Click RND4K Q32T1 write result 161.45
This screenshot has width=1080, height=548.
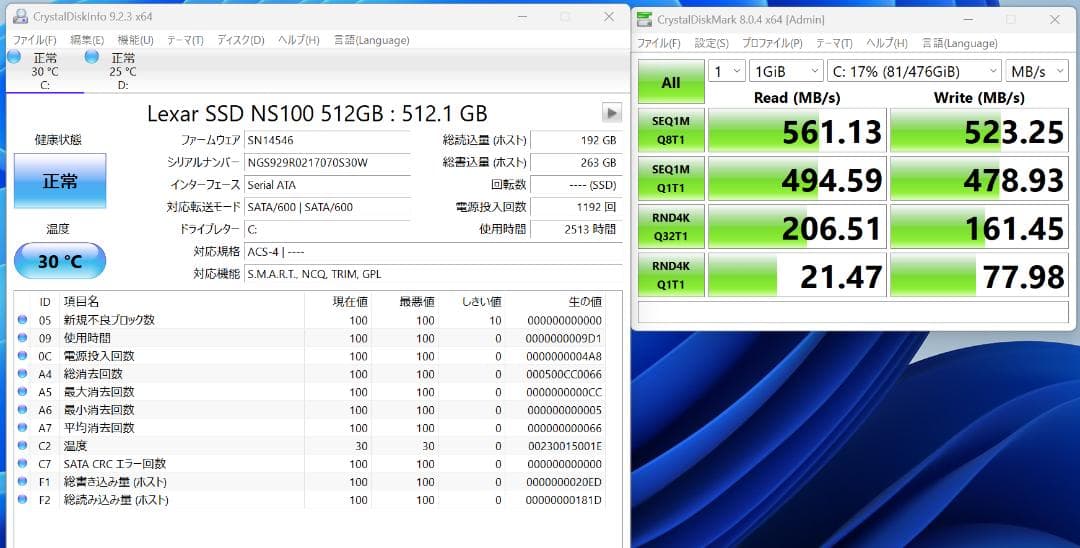[979, 227]
